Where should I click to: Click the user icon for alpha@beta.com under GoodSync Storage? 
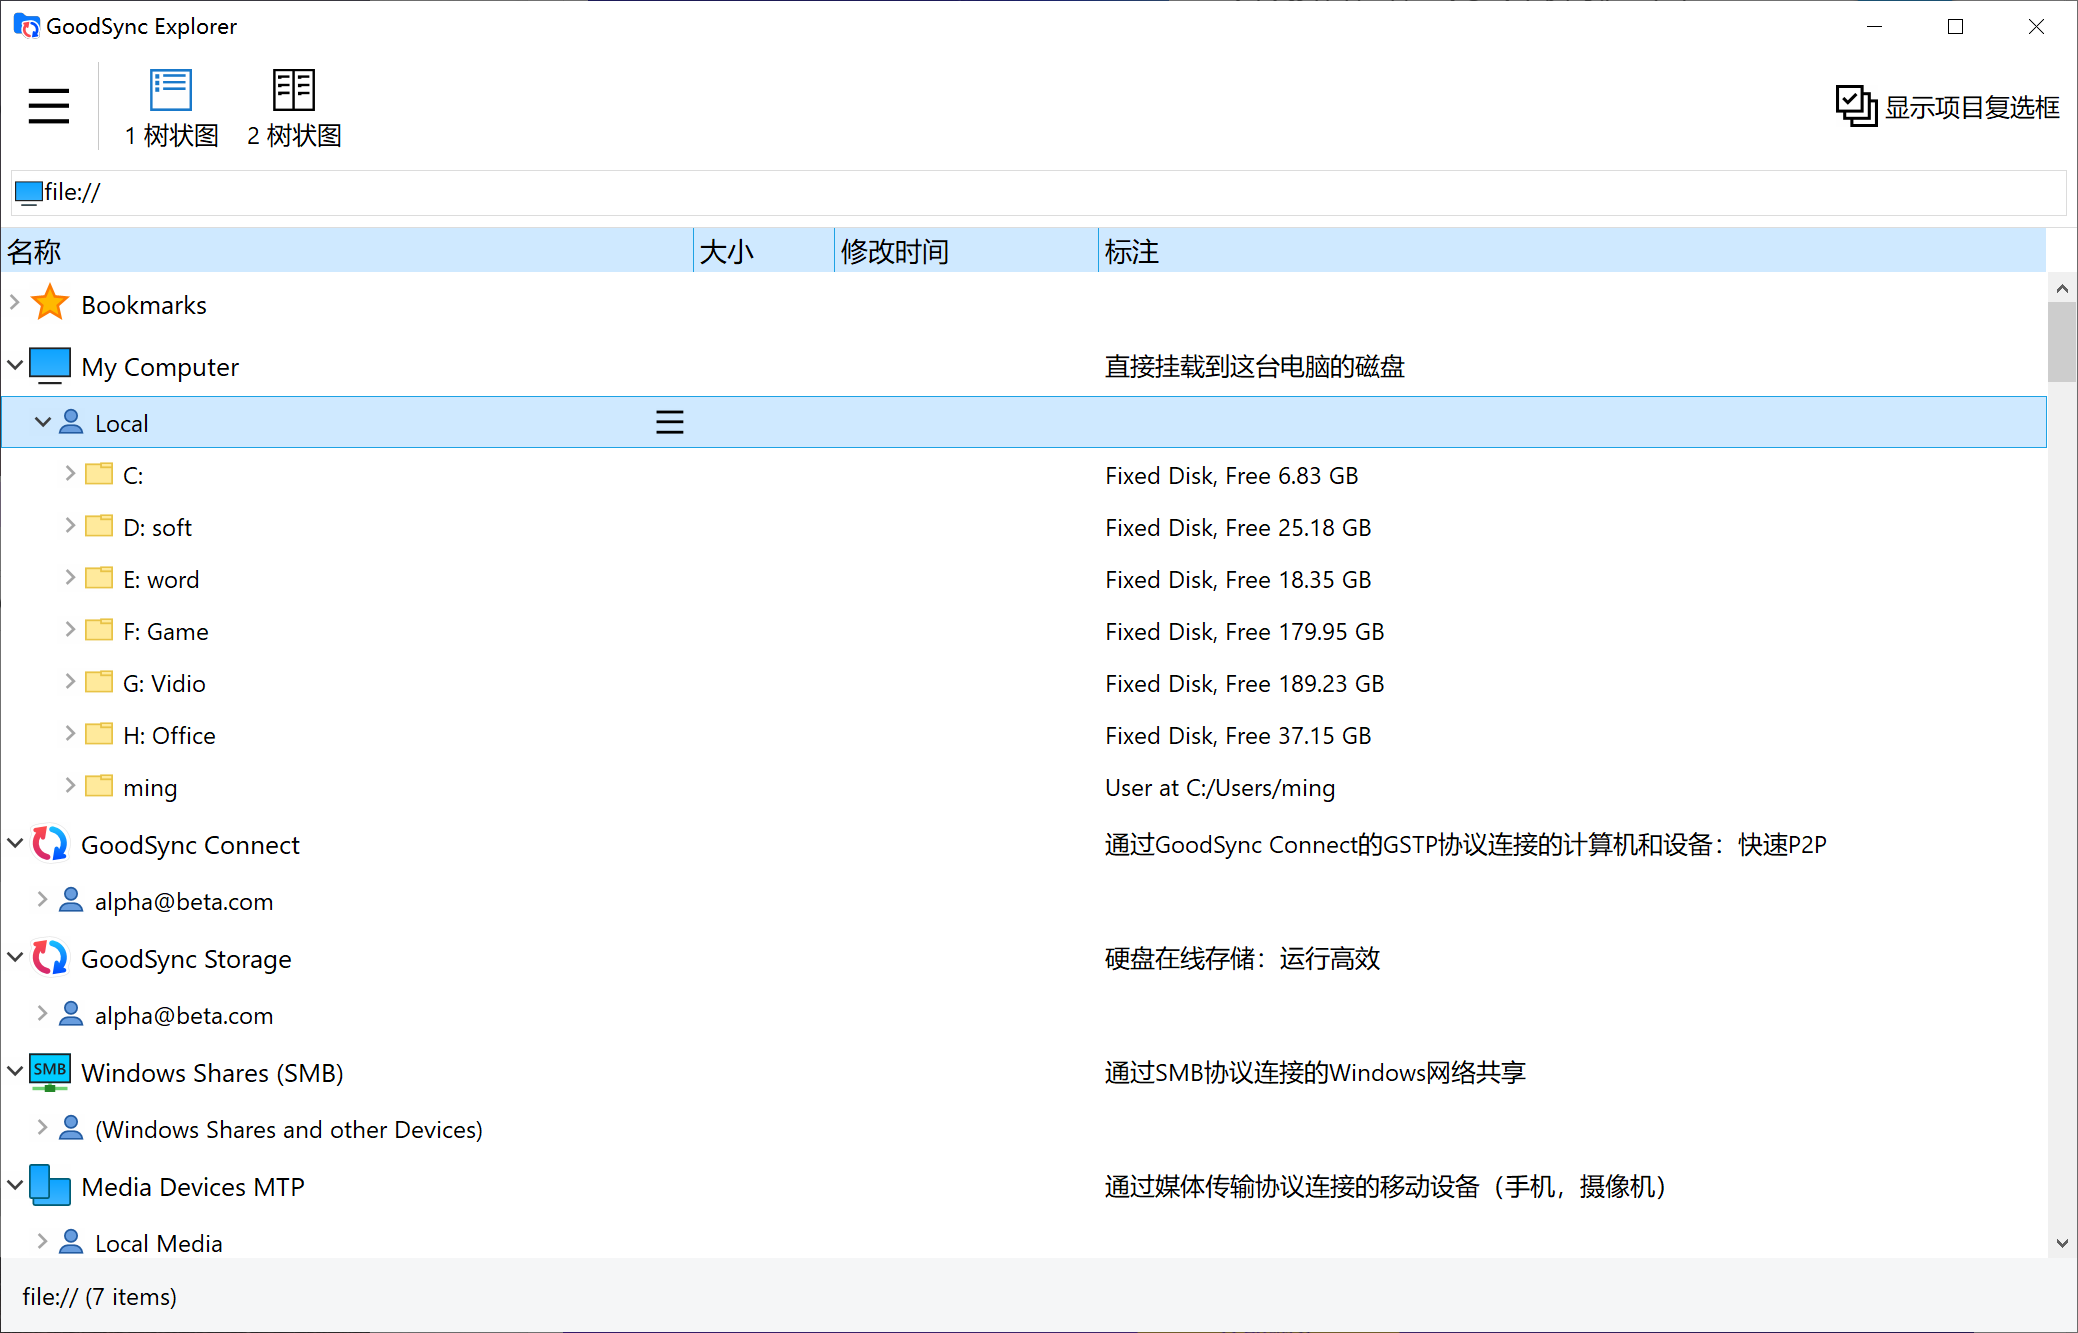coord(71,1014)
